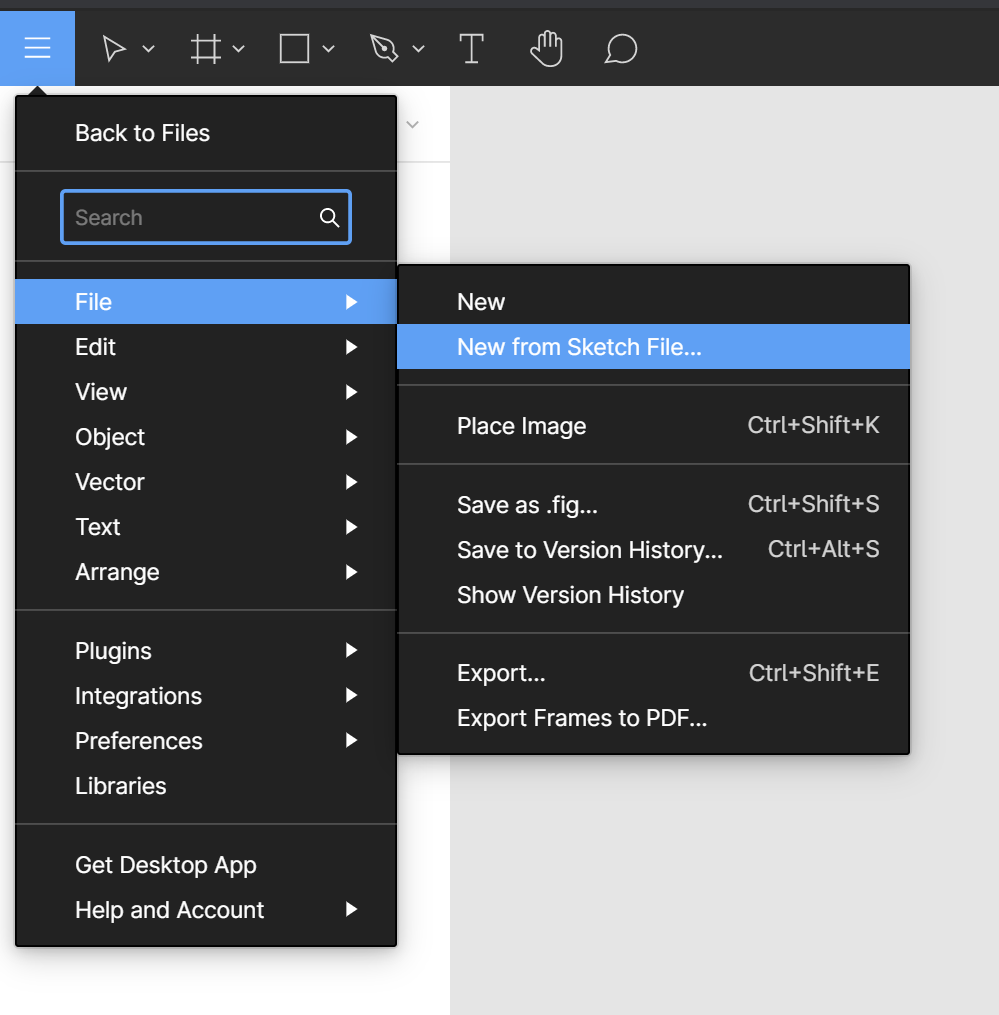999x1015 pixels.
Task: Open the Edit submenu
Action: pos(206,347)
